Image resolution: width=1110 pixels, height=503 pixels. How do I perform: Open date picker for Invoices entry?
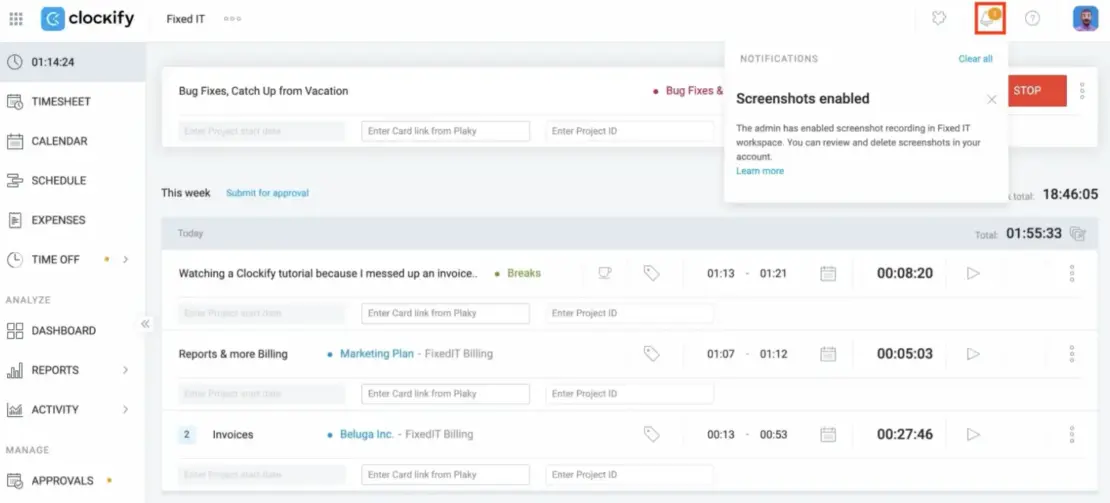pyautogui.click(x=828, y=434)
